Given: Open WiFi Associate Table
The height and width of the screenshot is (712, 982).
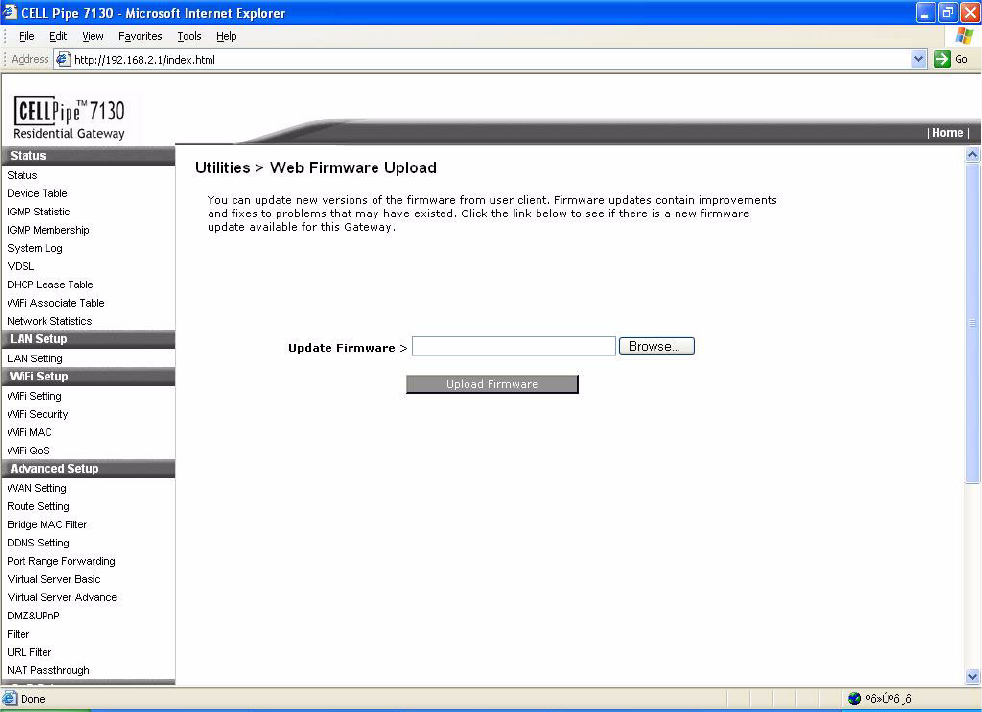Looking at the screenshot, I should click(56, 303).
